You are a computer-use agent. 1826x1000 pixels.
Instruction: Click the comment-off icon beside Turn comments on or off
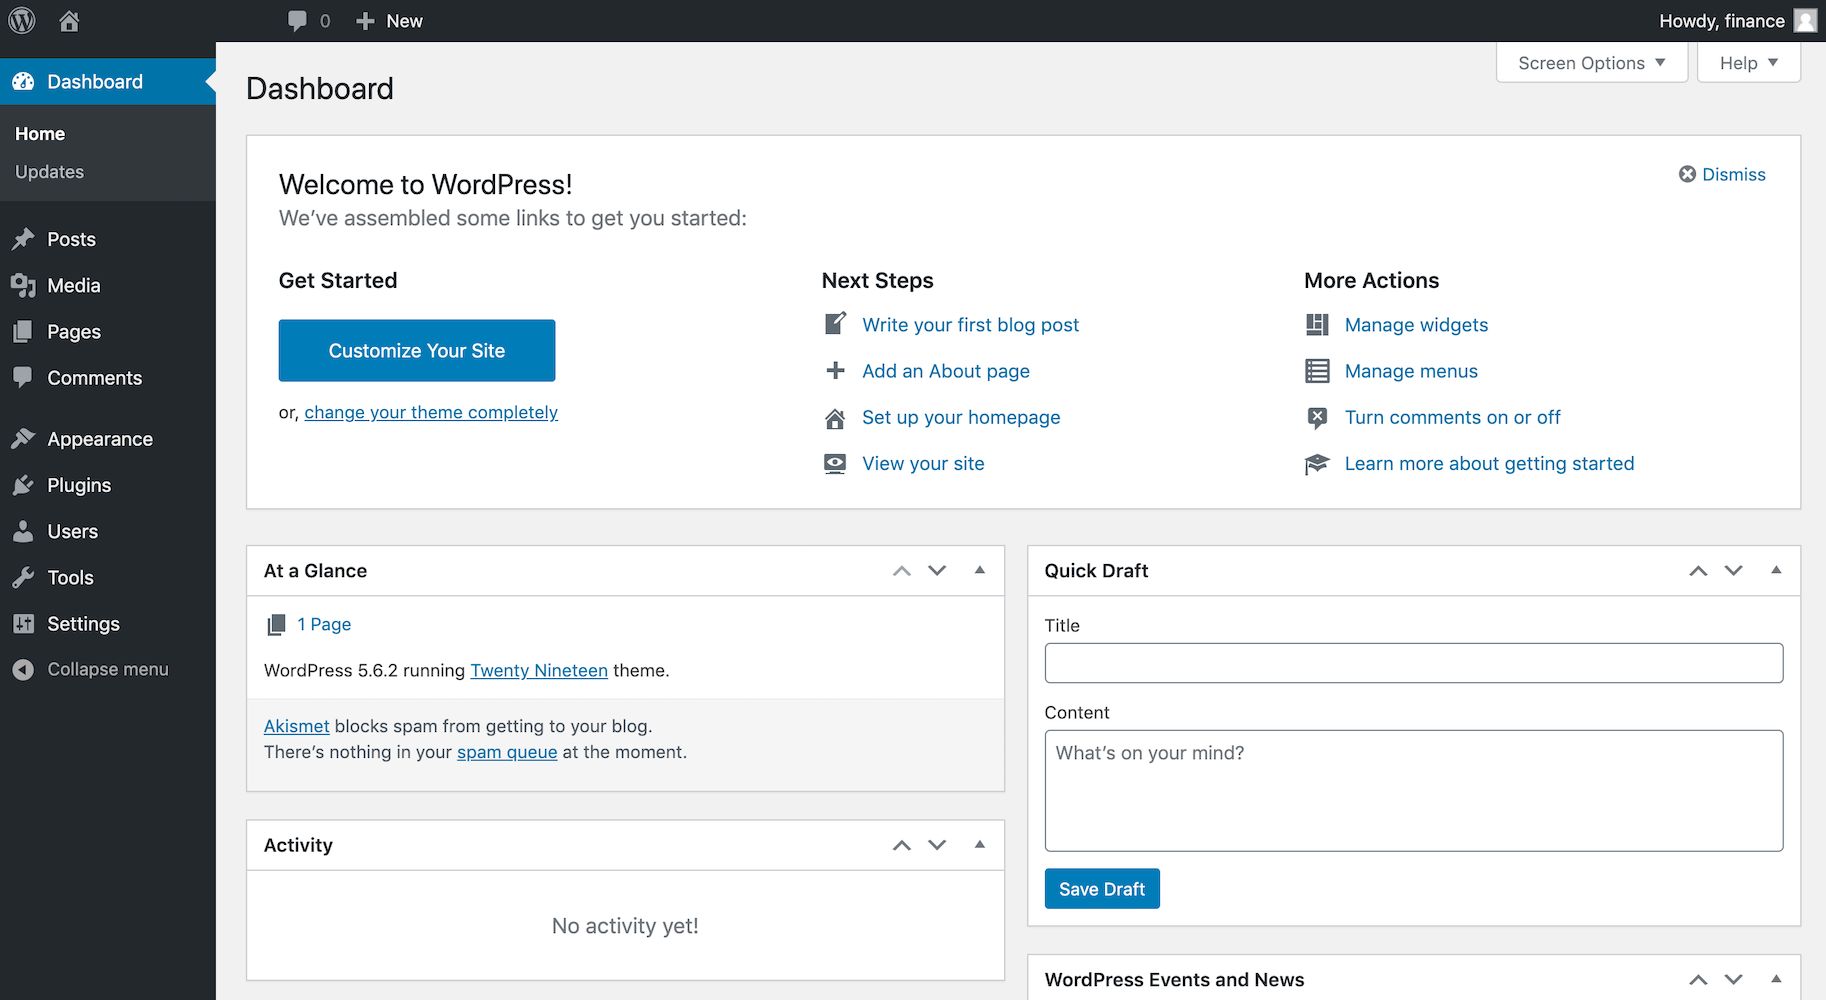(1317, 418)
